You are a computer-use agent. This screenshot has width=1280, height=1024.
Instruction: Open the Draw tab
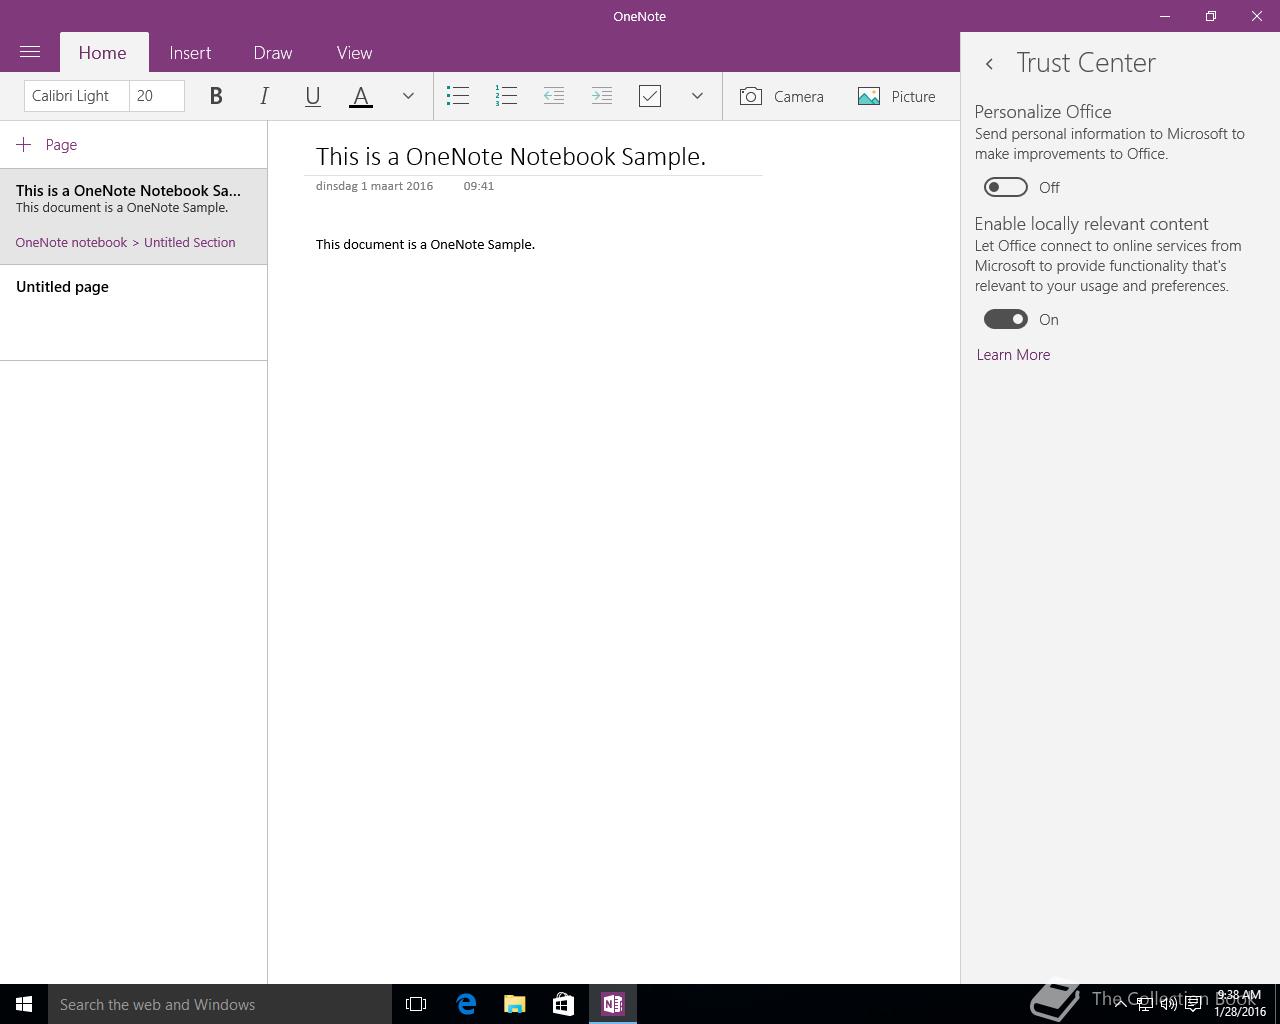[x=273, y=53]
